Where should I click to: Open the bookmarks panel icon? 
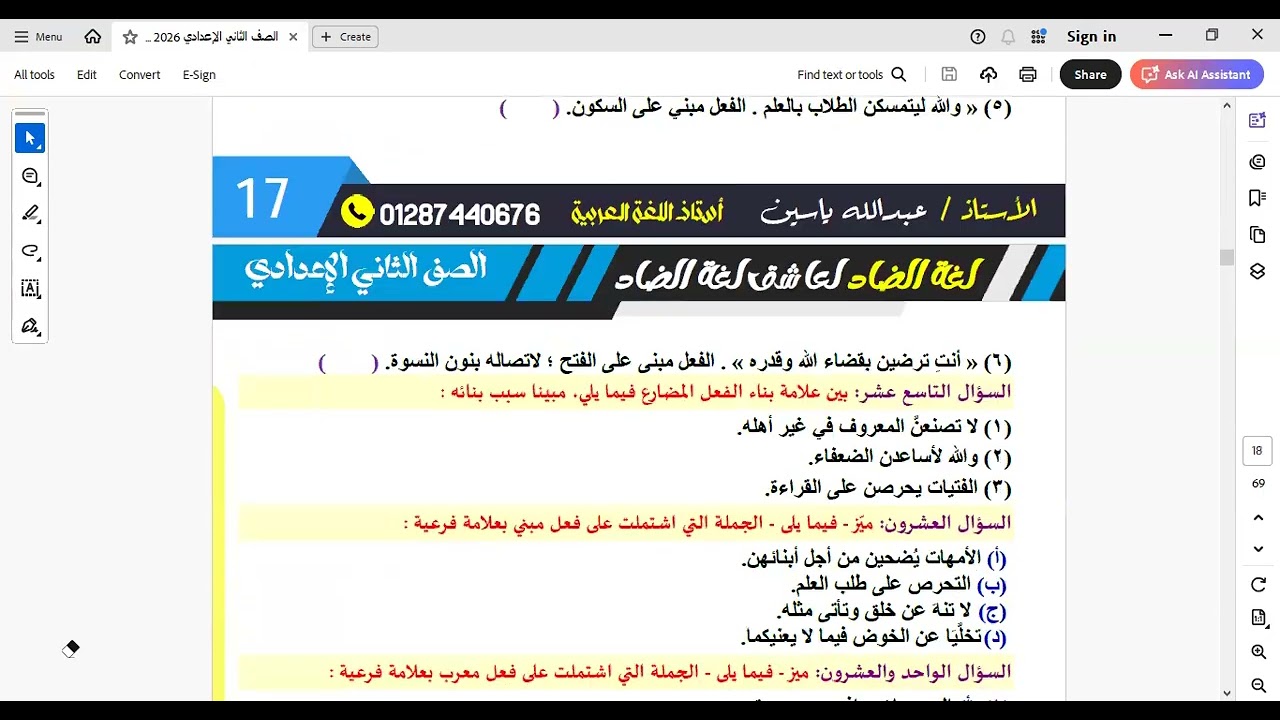coord(1258,198)
